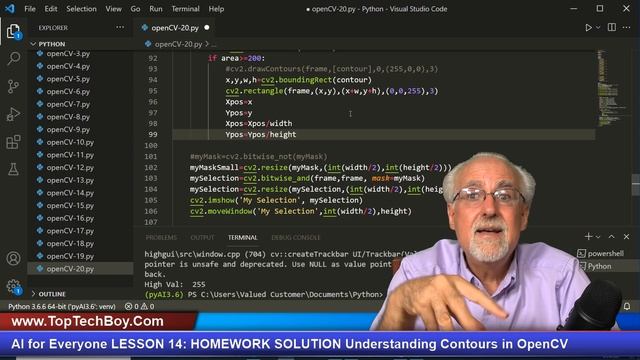This screenshot has height=360, width=640.
Task: Open the Selection menu
Action: point(81,9)
